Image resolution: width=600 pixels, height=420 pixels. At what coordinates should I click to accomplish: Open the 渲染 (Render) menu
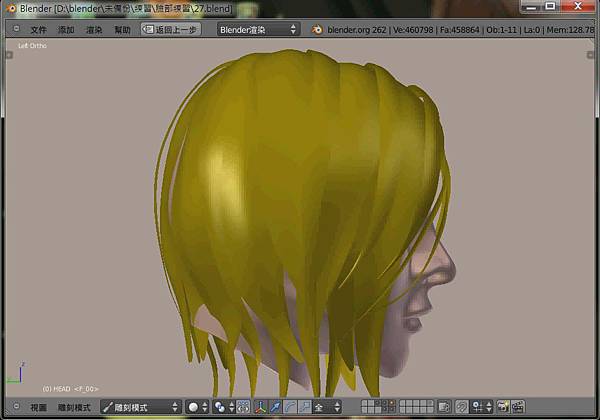point(94,30)
